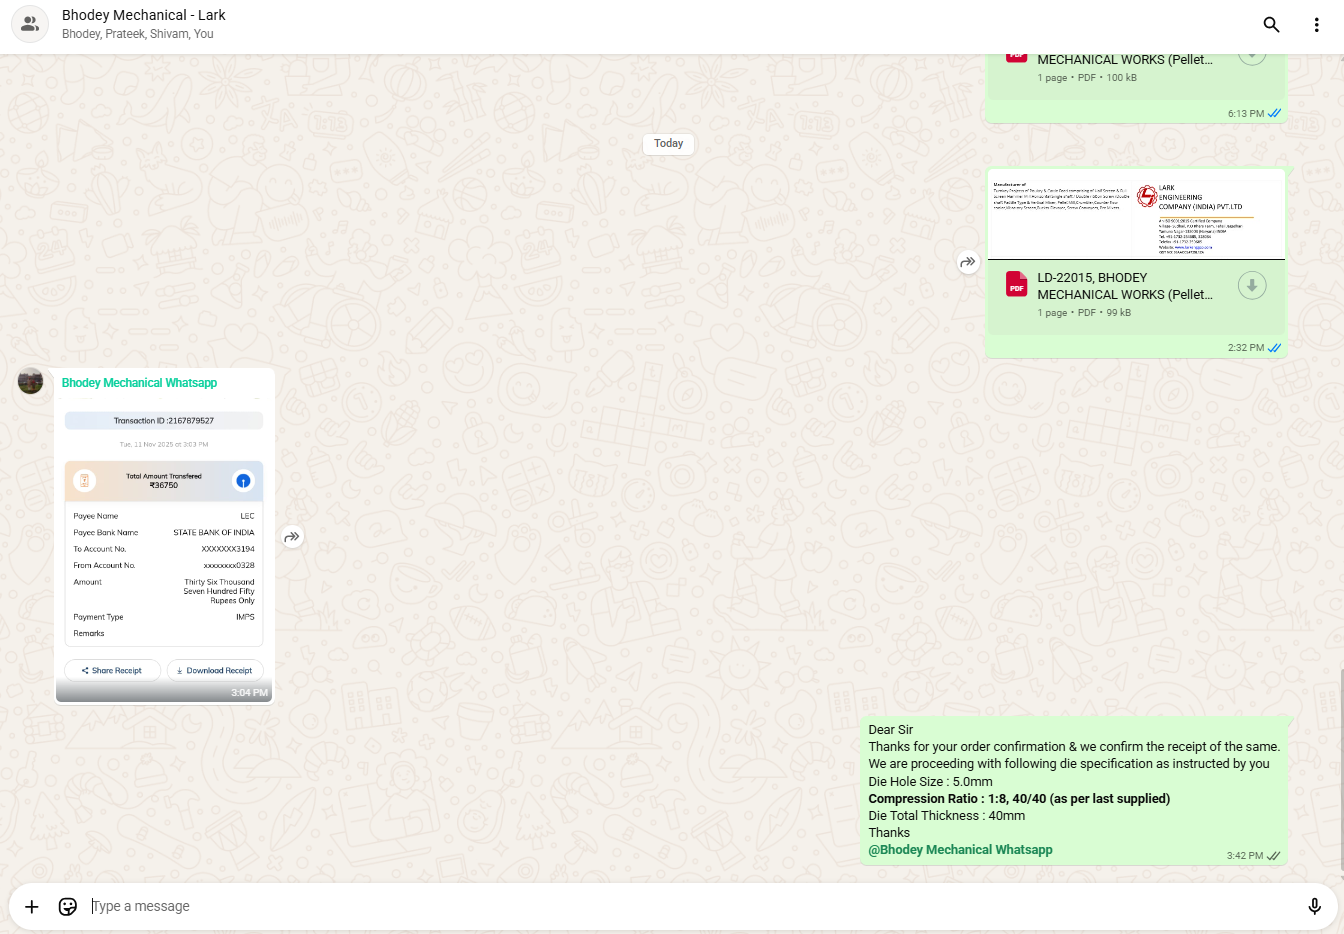Click the group avatar icon in header
The height and width of the screenshot is (934, 1344).
click(x=30, y=25)
